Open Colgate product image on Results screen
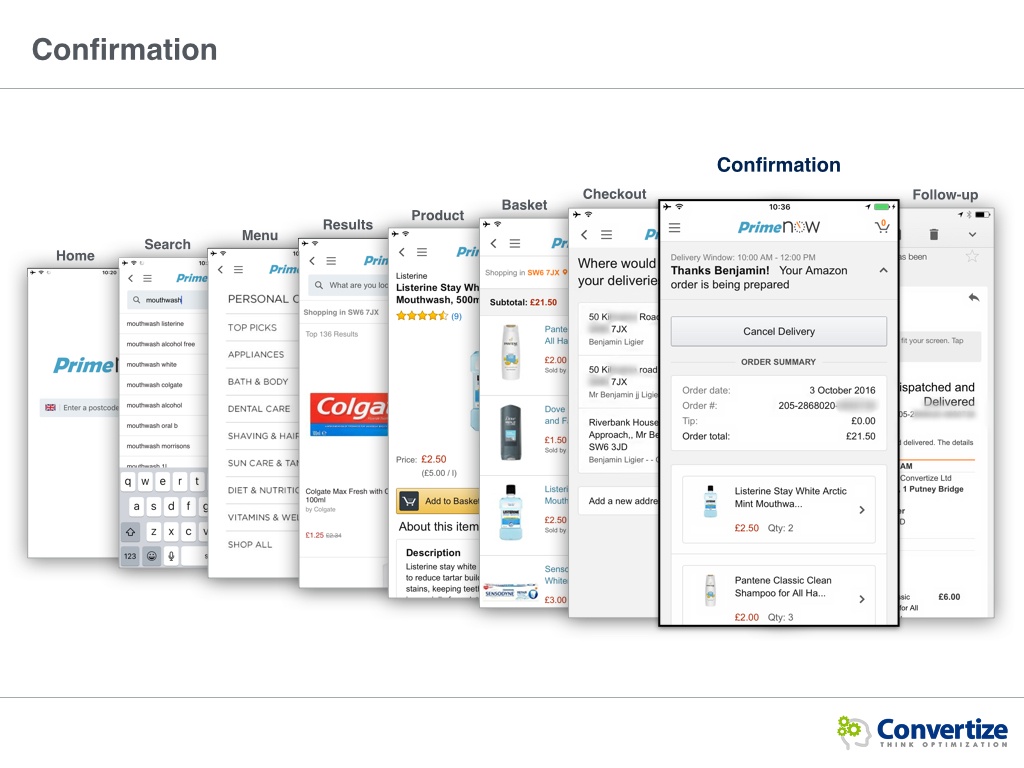Screen dimensions: 1024x768 click(x=349, y=414)
